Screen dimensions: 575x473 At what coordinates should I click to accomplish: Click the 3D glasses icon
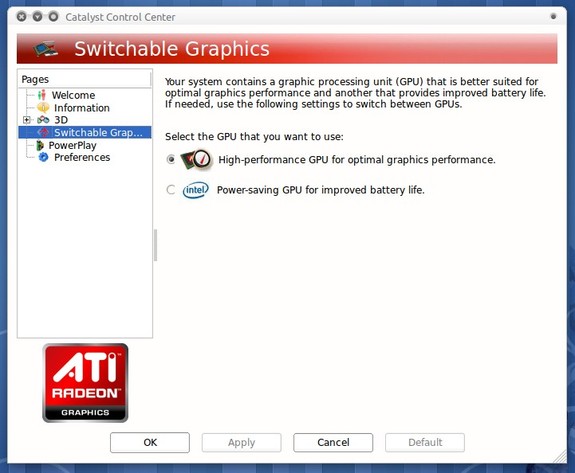(x=43, y=120)
